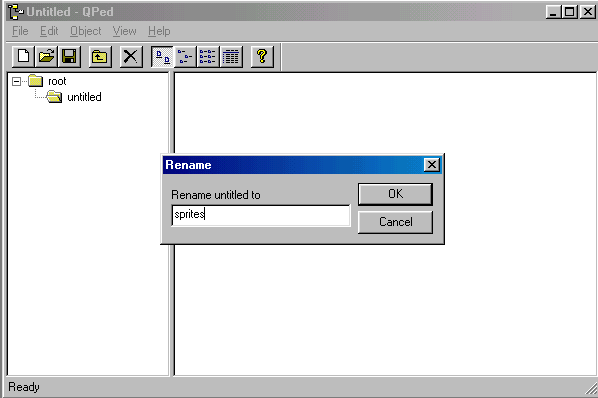Switch to list view
The height and width of the screenshot is (398, 598).
208,56
